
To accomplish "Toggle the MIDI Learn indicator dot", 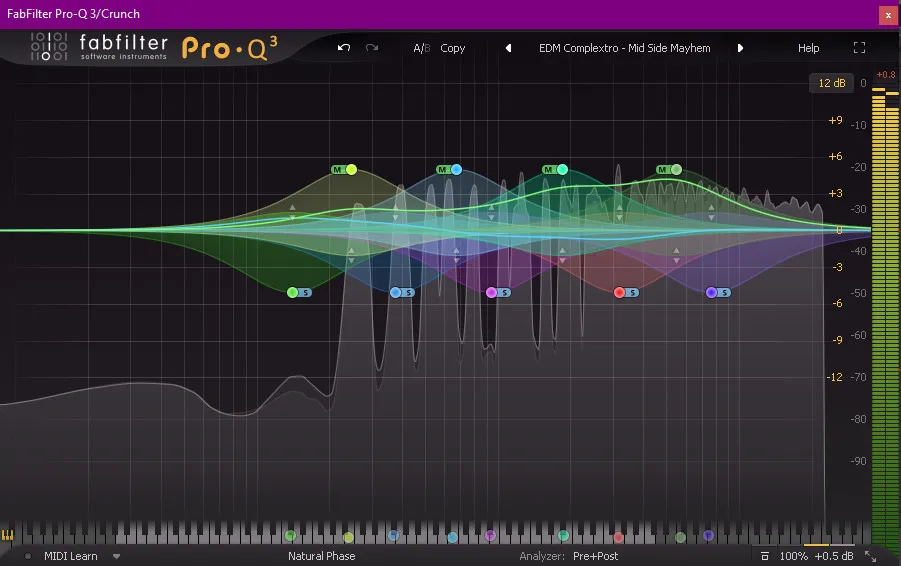I will click(x=28, y=556).
